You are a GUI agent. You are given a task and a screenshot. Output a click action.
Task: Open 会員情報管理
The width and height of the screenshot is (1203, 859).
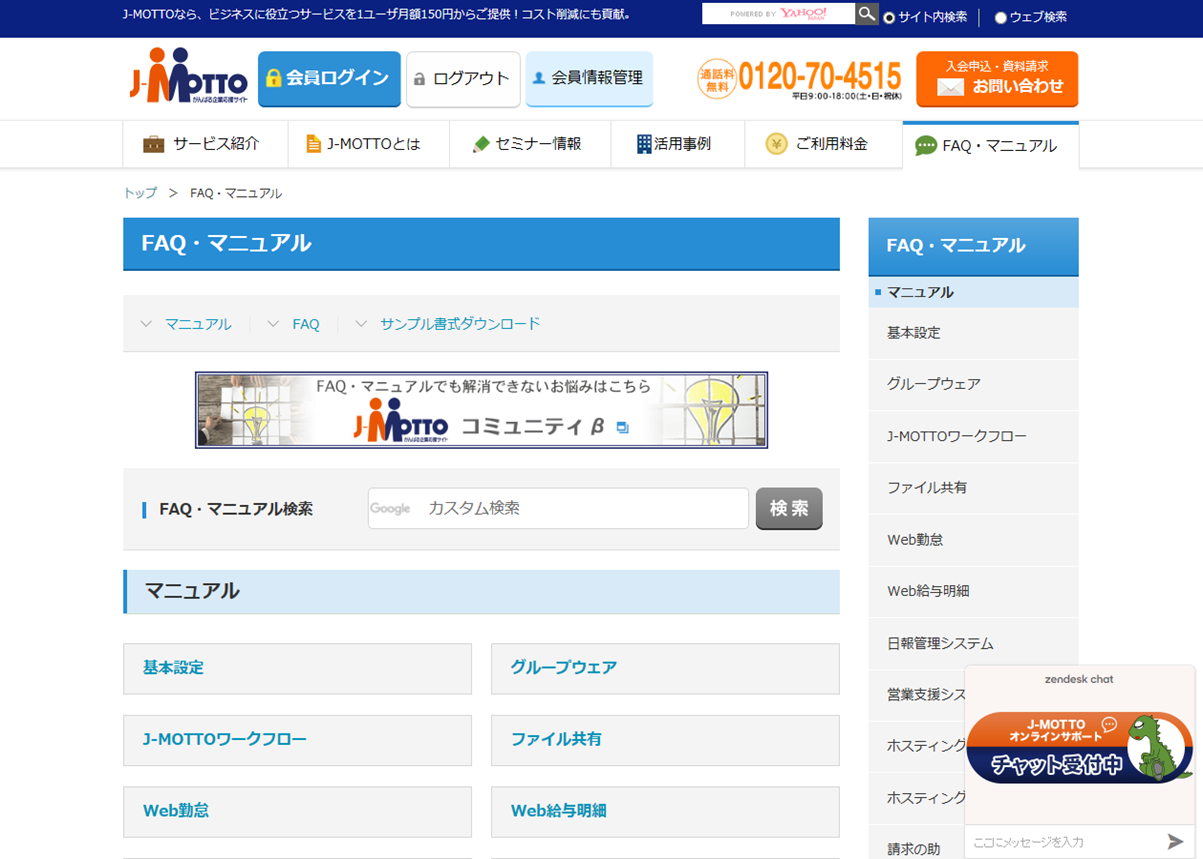(589, 79)
